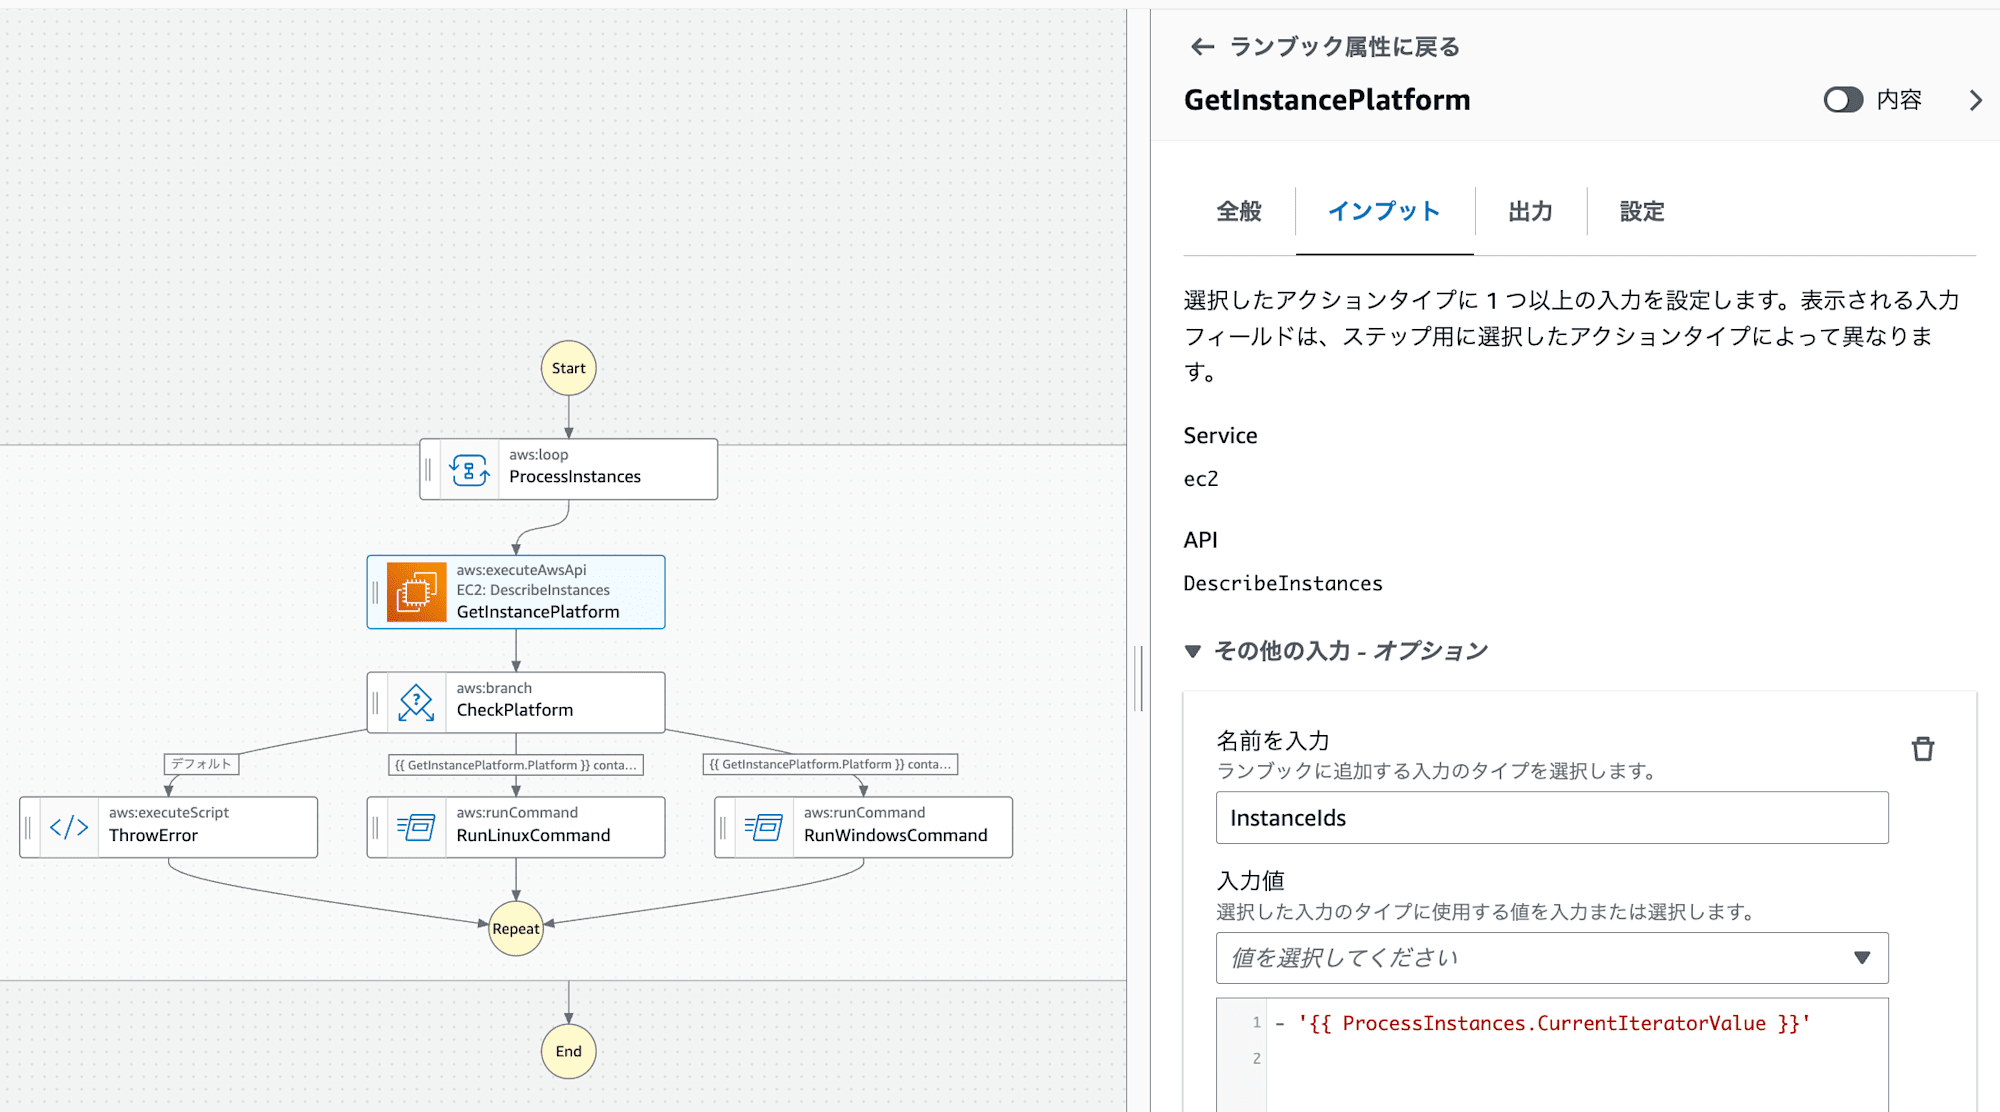
Task: Select the インプット tab
Action: click(x=1384, y=211)
